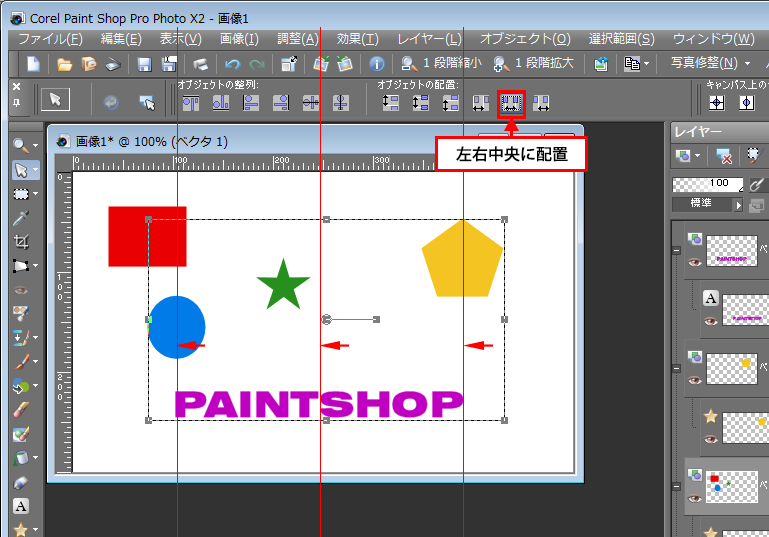This screenshot has width=769, height=537.
Task: Adjust the layer opacity slider showing 100
Action: pyautogui.click(x=708, y=184)
